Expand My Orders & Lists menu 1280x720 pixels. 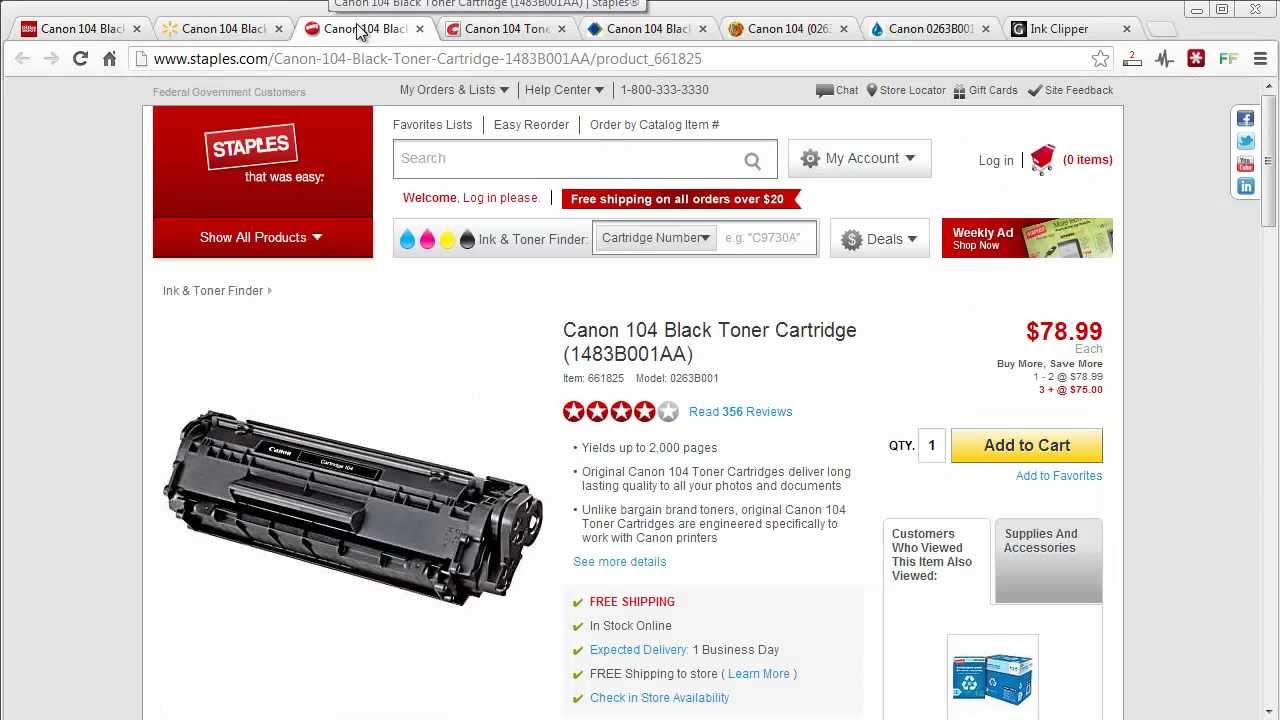[x=454, y=90]
